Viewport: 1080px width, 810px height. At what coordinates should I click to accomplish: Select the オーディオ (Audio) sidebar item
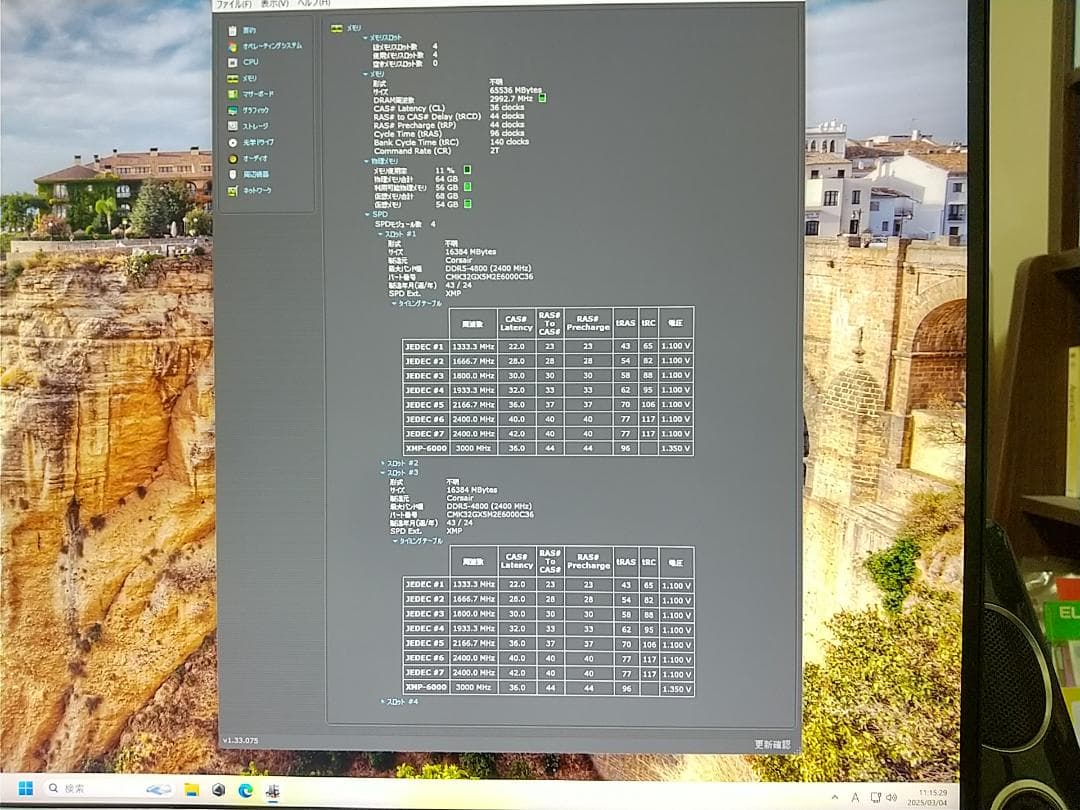pyautogui.click(x=254, y=158)
